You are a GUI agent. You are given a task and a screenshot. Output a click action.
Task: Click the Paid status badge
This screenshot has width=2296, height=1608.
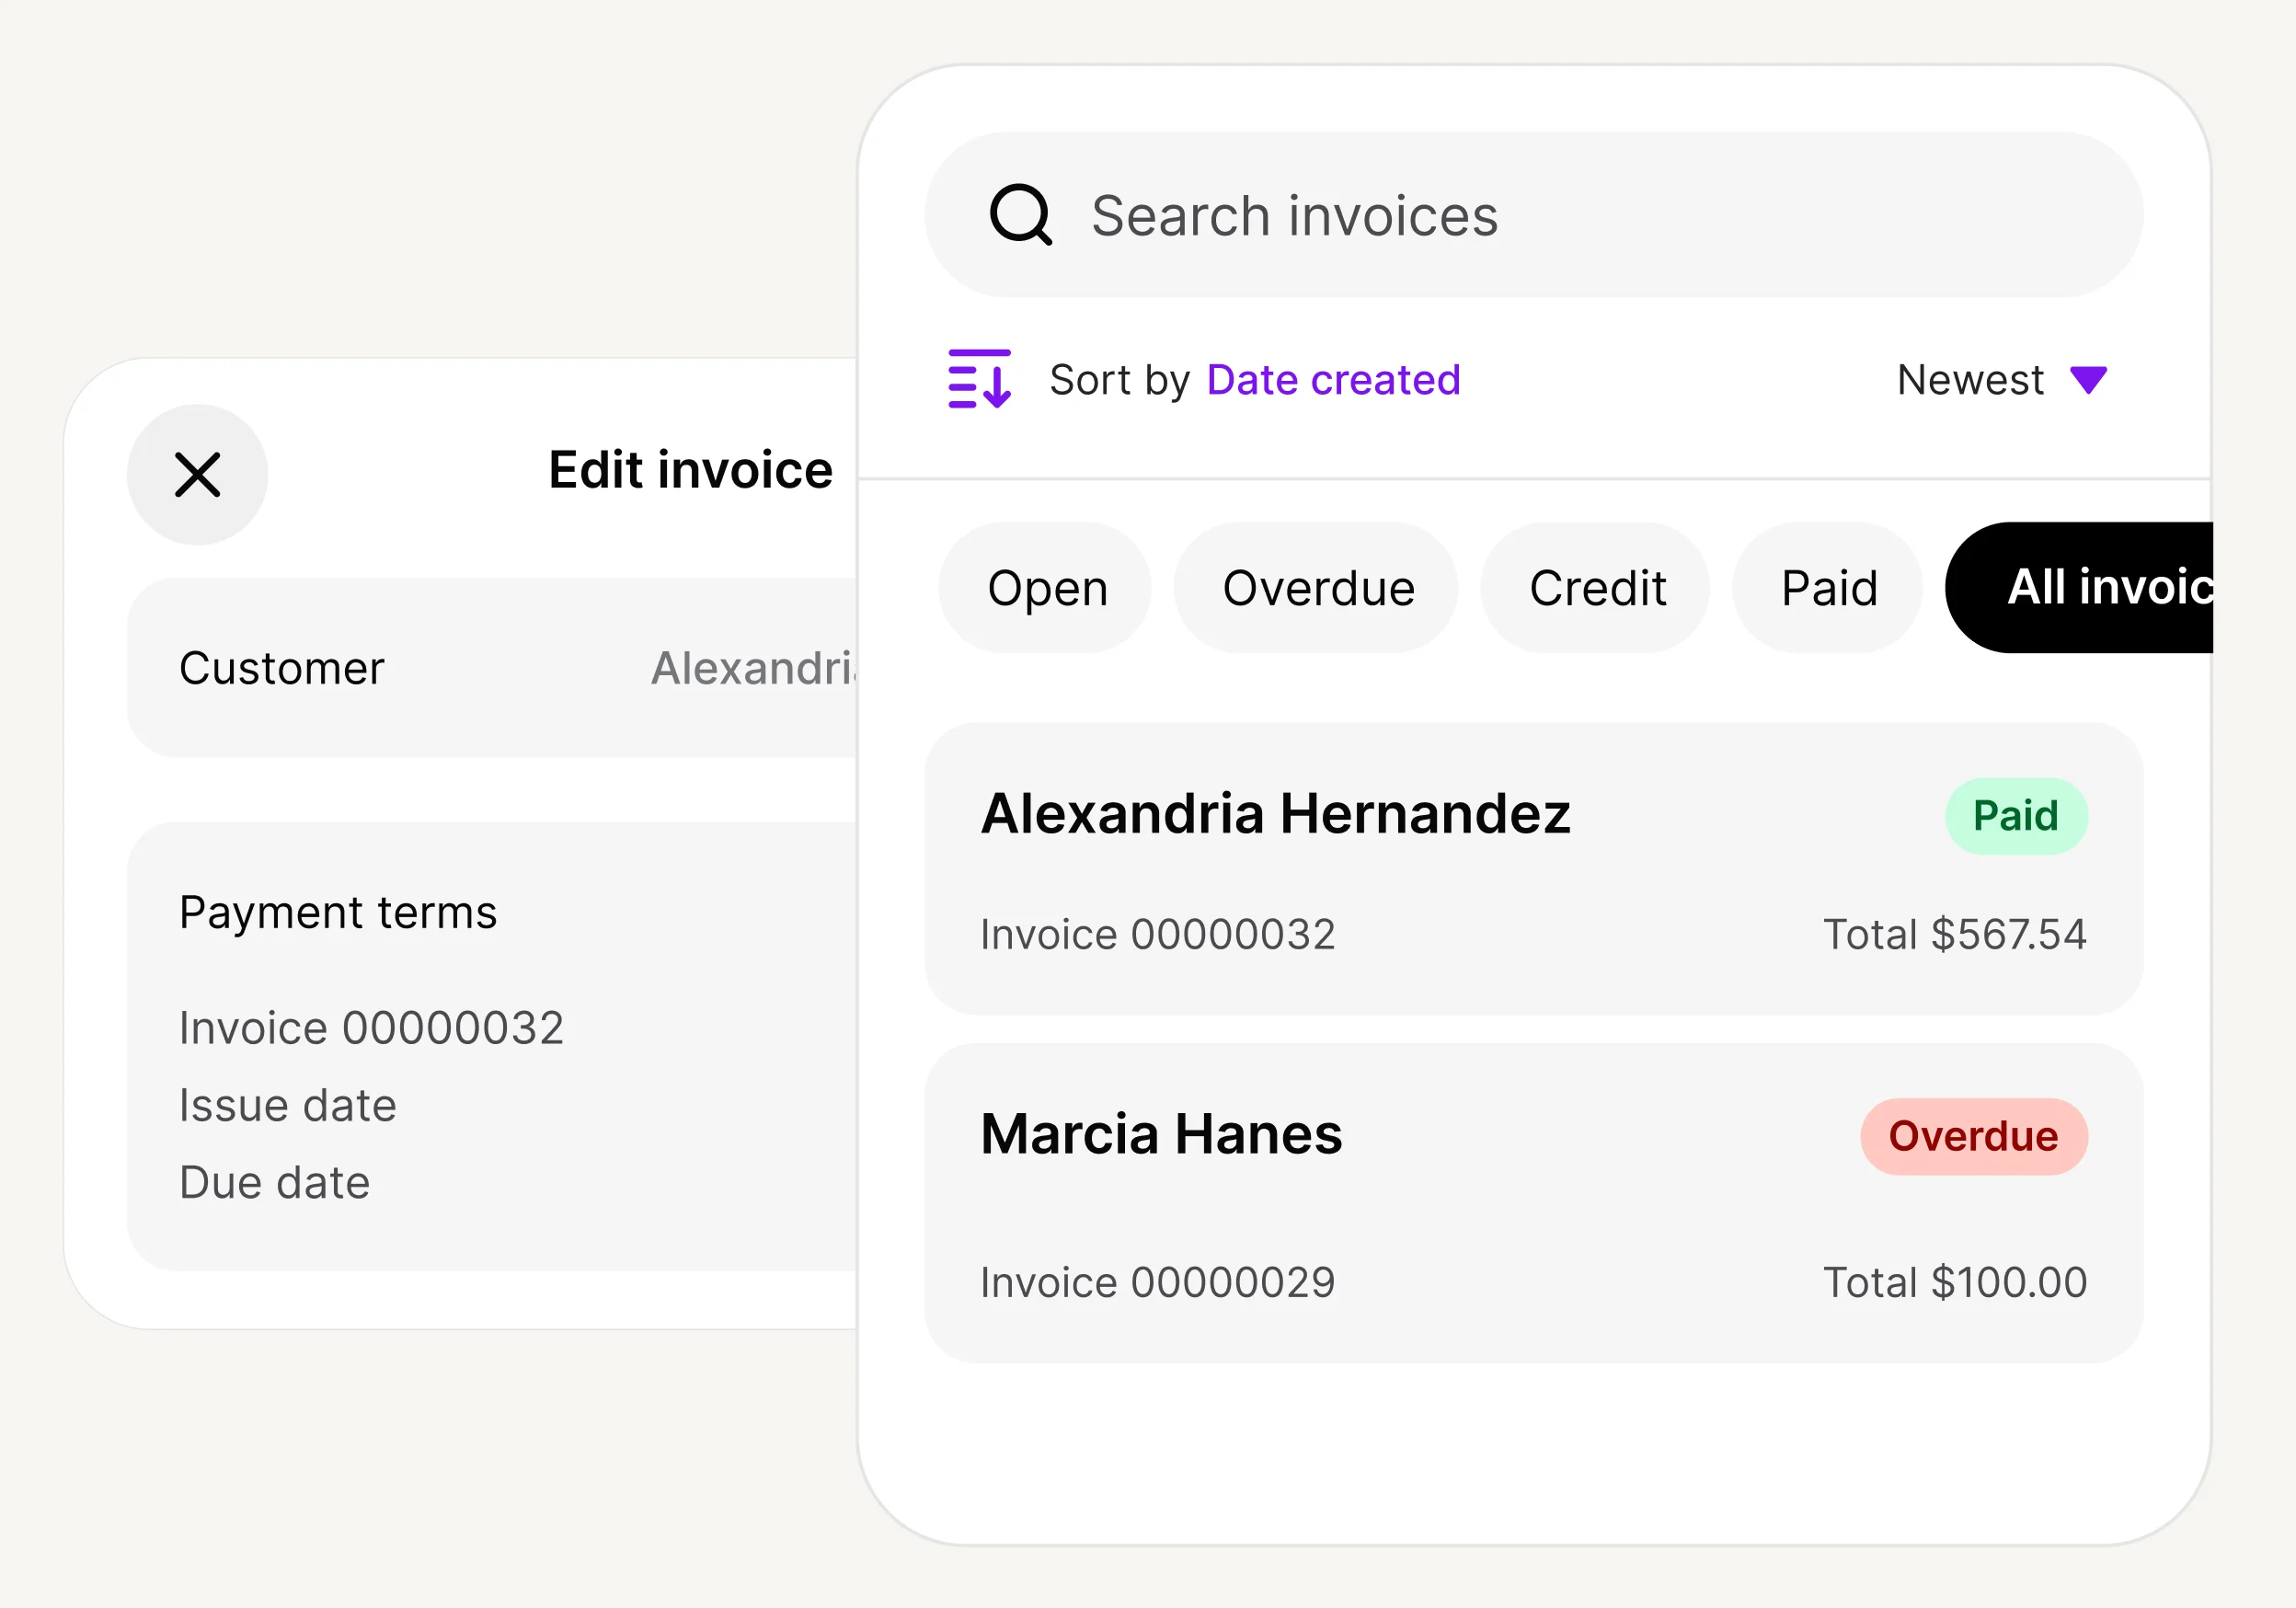[x=2016, y=814]
